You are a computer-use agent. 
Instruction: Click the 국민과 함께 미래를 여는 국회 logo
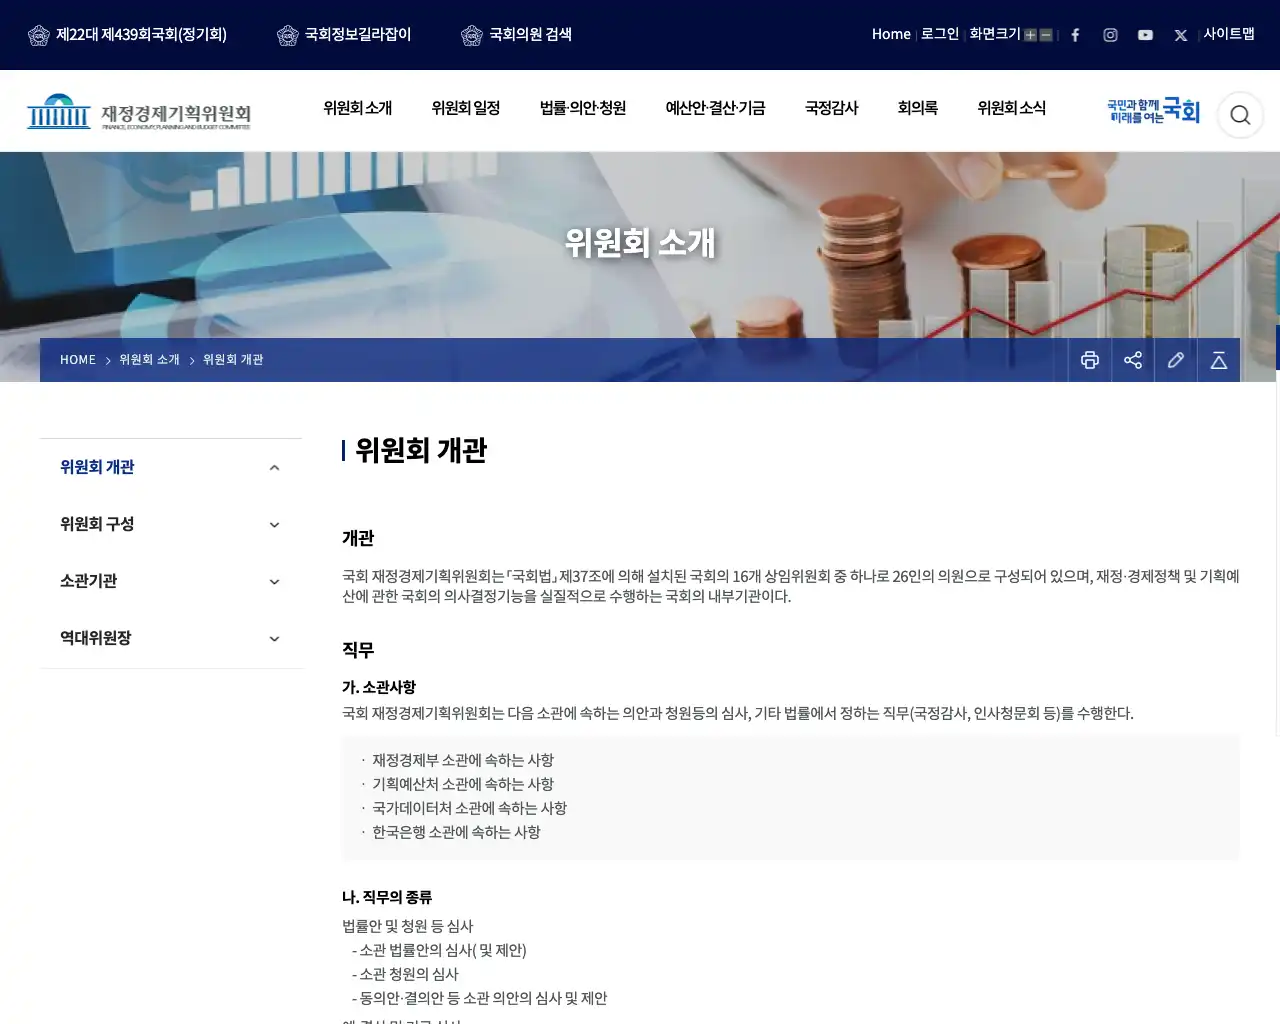[x=1153, y=111]
